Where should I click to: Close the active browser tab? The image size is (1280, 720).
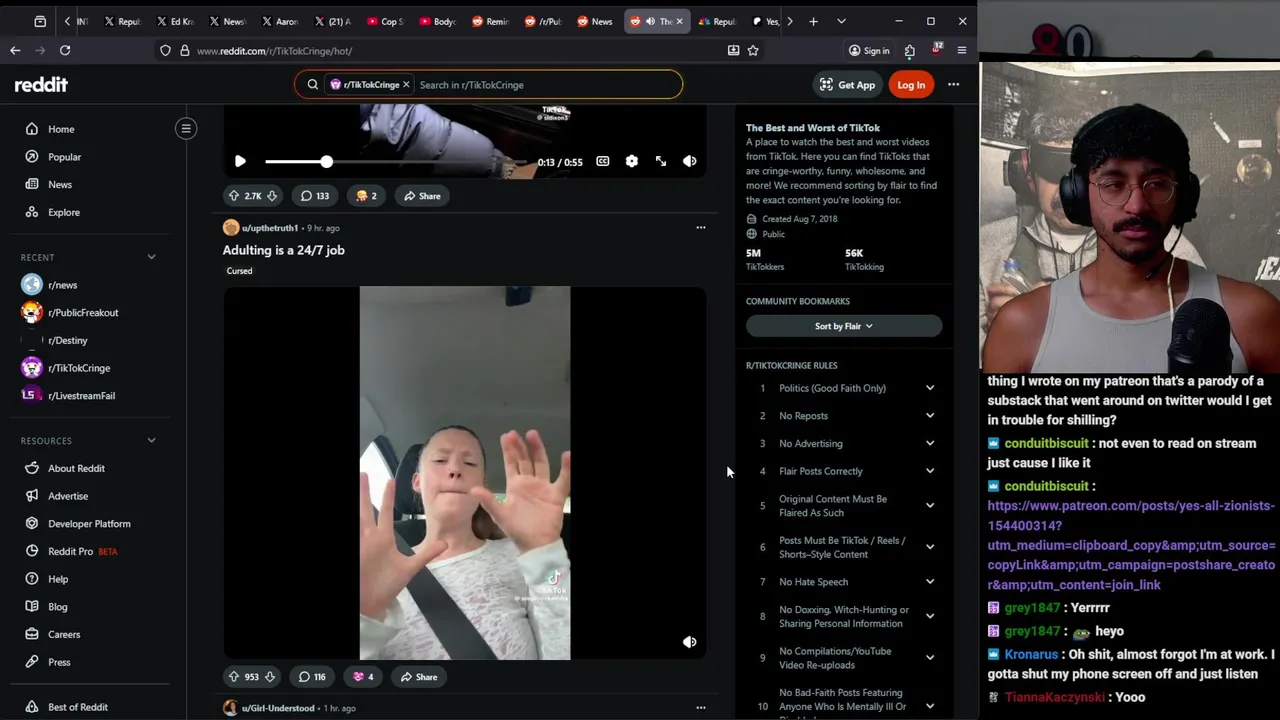click(679, 21)
